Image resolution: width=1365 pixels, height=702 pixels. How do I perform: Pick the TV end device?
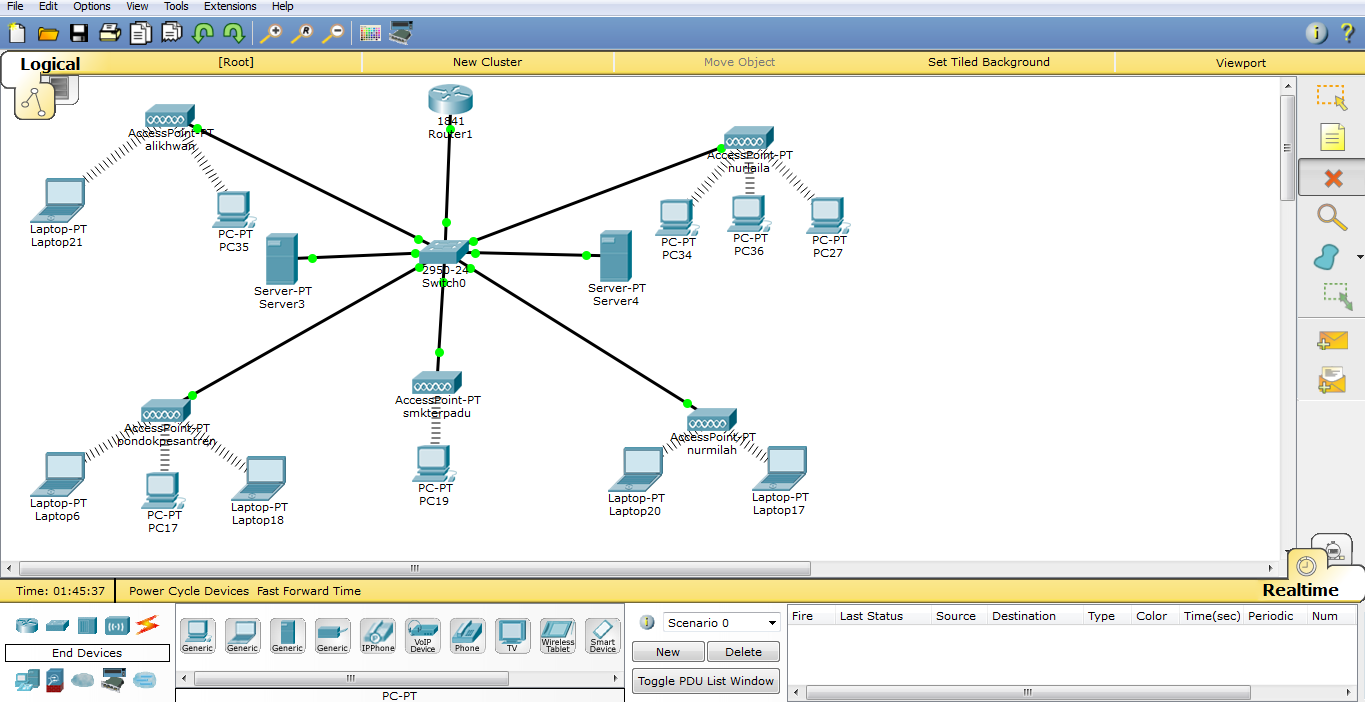[512, 636]
